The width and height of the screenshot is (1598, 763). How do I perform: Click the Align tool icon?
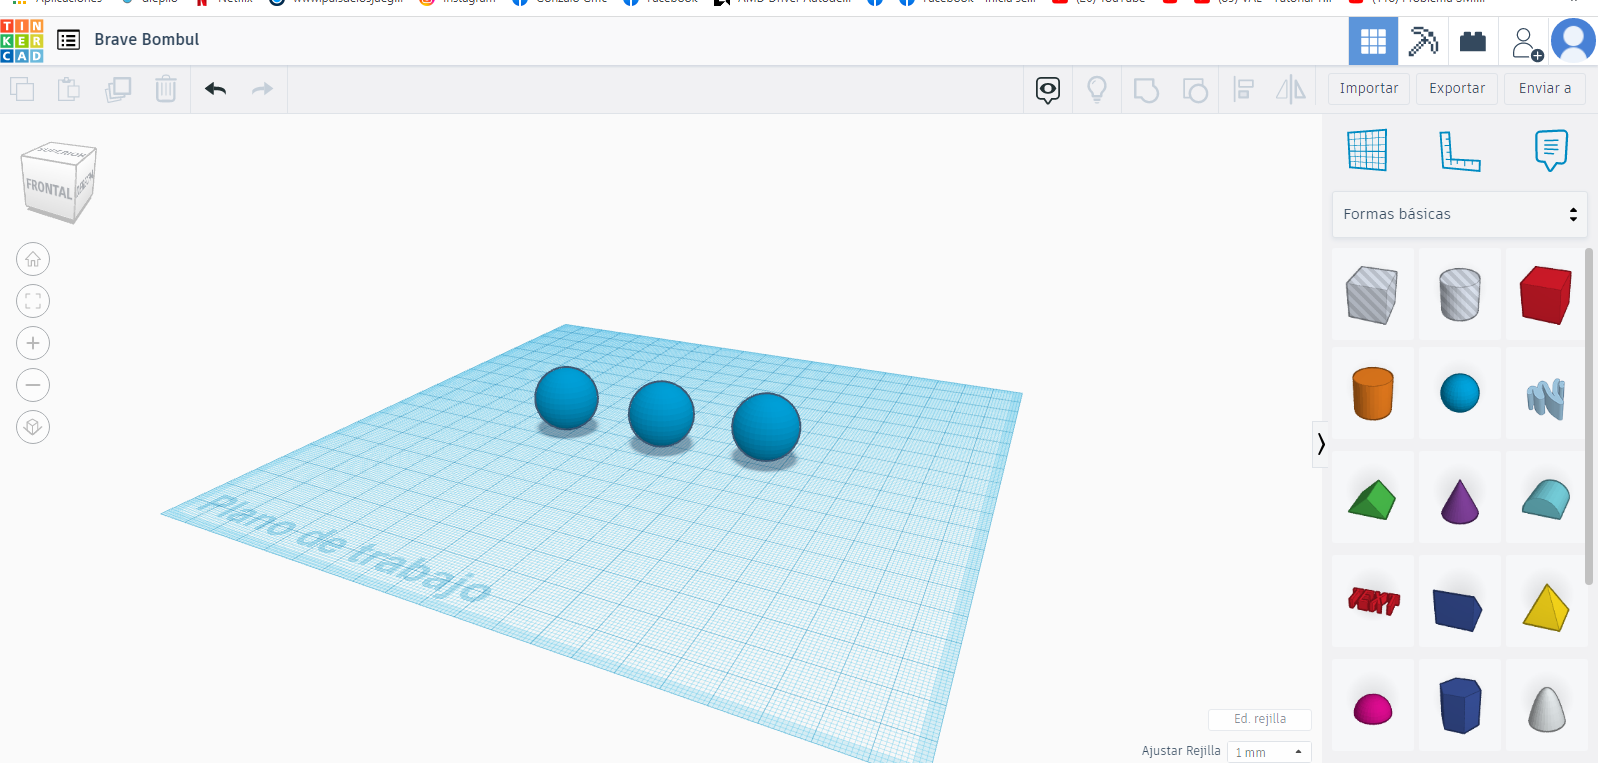click(x=1244, y=90)
